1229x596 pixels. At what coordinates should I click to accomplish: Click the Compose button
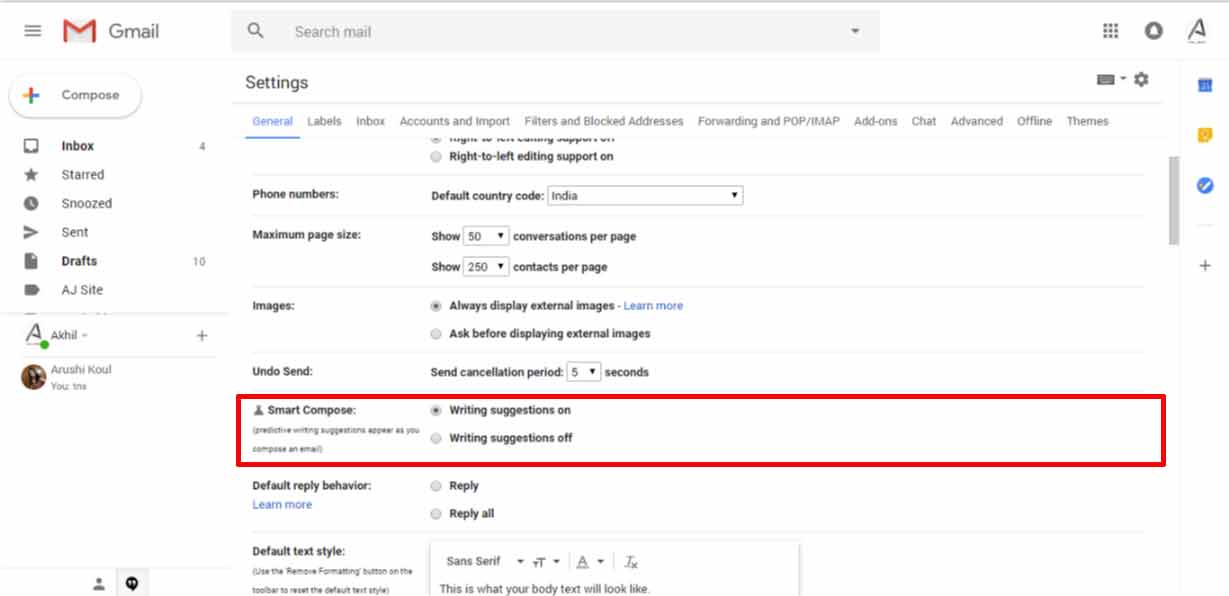75,95
